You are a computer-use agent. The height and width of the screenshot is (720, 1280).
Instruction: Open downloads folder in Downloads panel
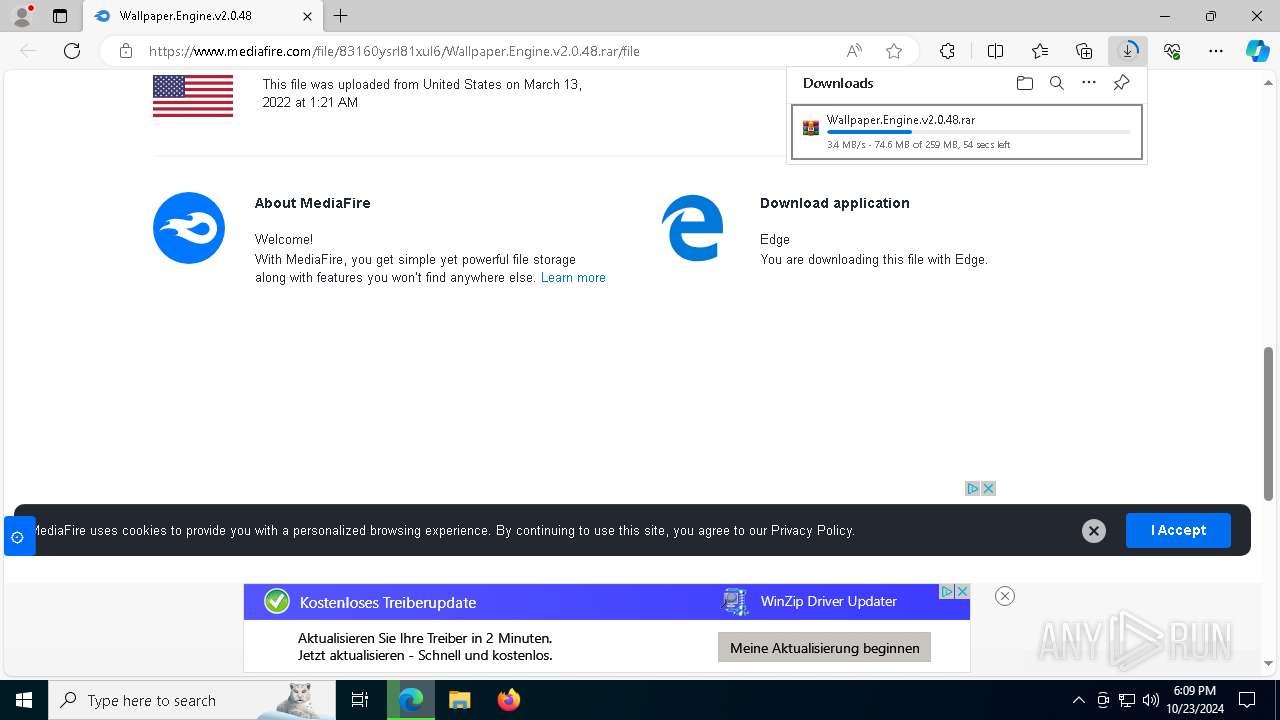pyautogui.click(x=1025, y=83)
